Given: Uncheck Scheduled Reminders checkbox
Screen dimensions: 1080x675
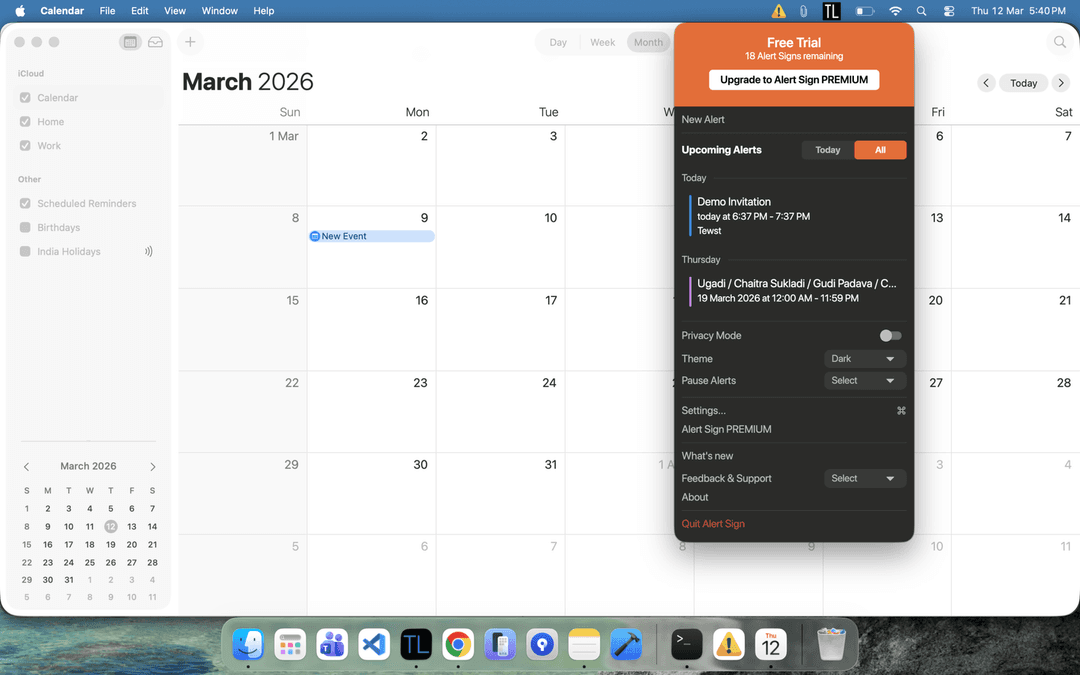Looking at the screenshot, I should [x=25, y=203].
